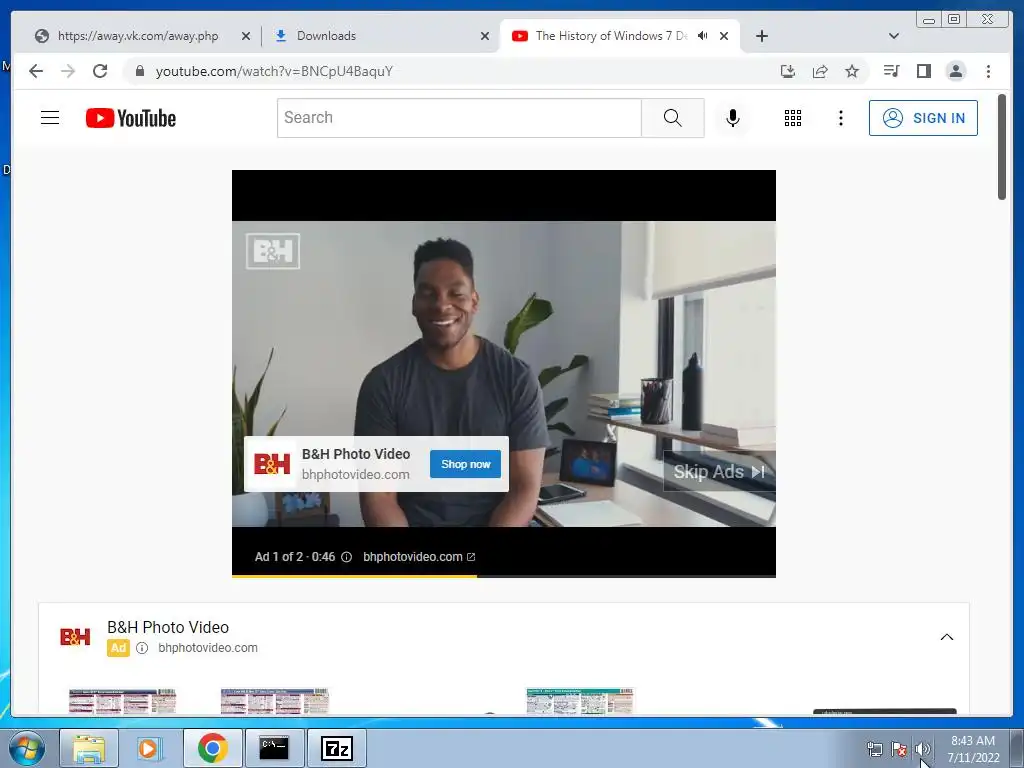1024x768 pixels.
Task: Open tab search dropdown chevron
Action: (x=894, y=36)
